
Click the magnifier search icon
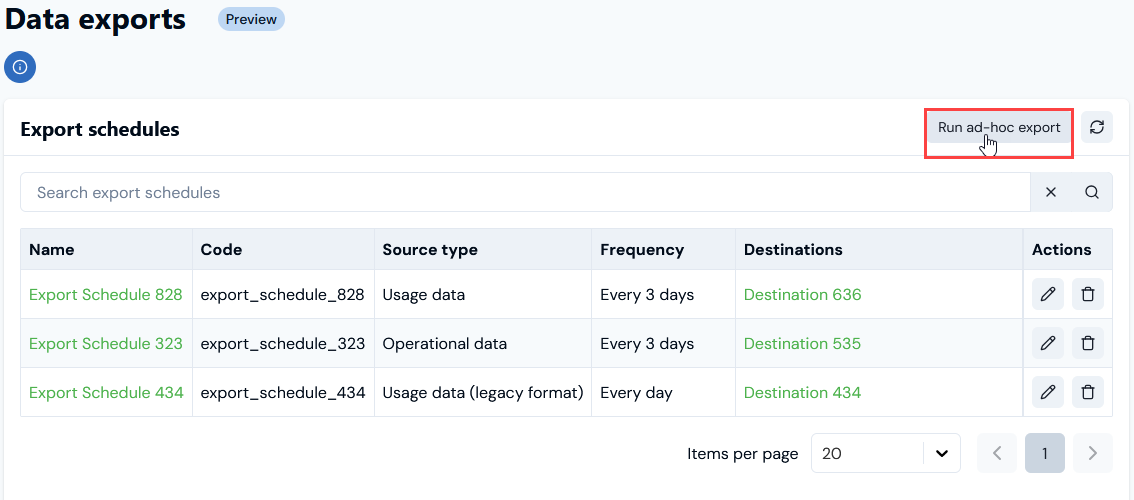(x=1092, y=192)
